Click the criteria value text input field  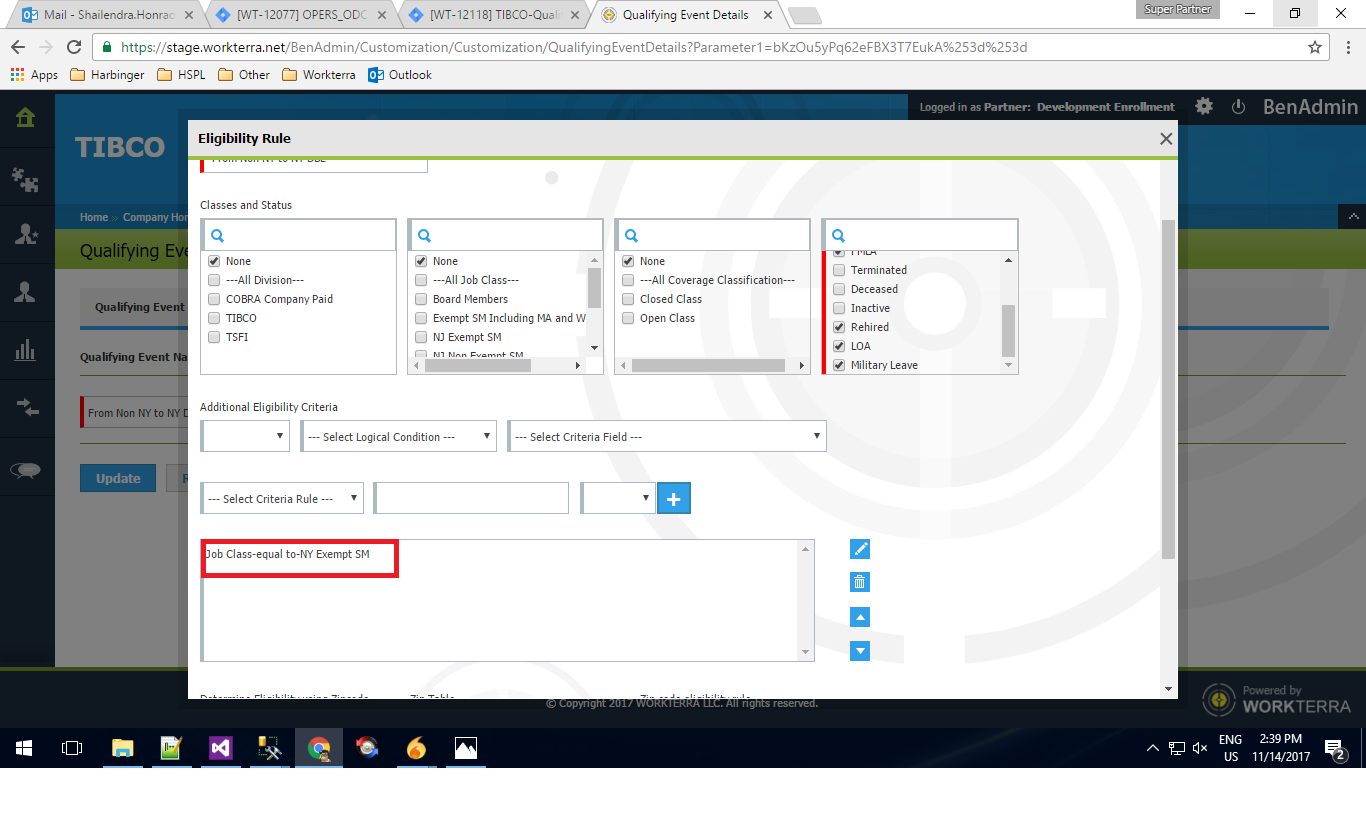click(471, 498)
